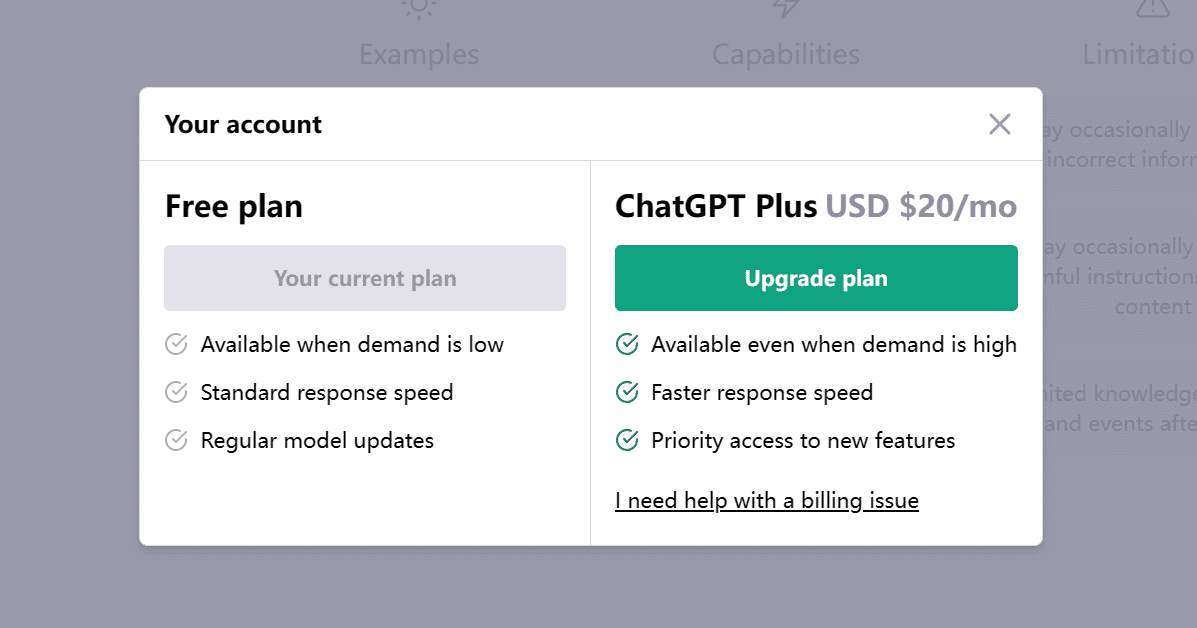
Task: Click the Your account dialog title
Action: pos(243,125)
